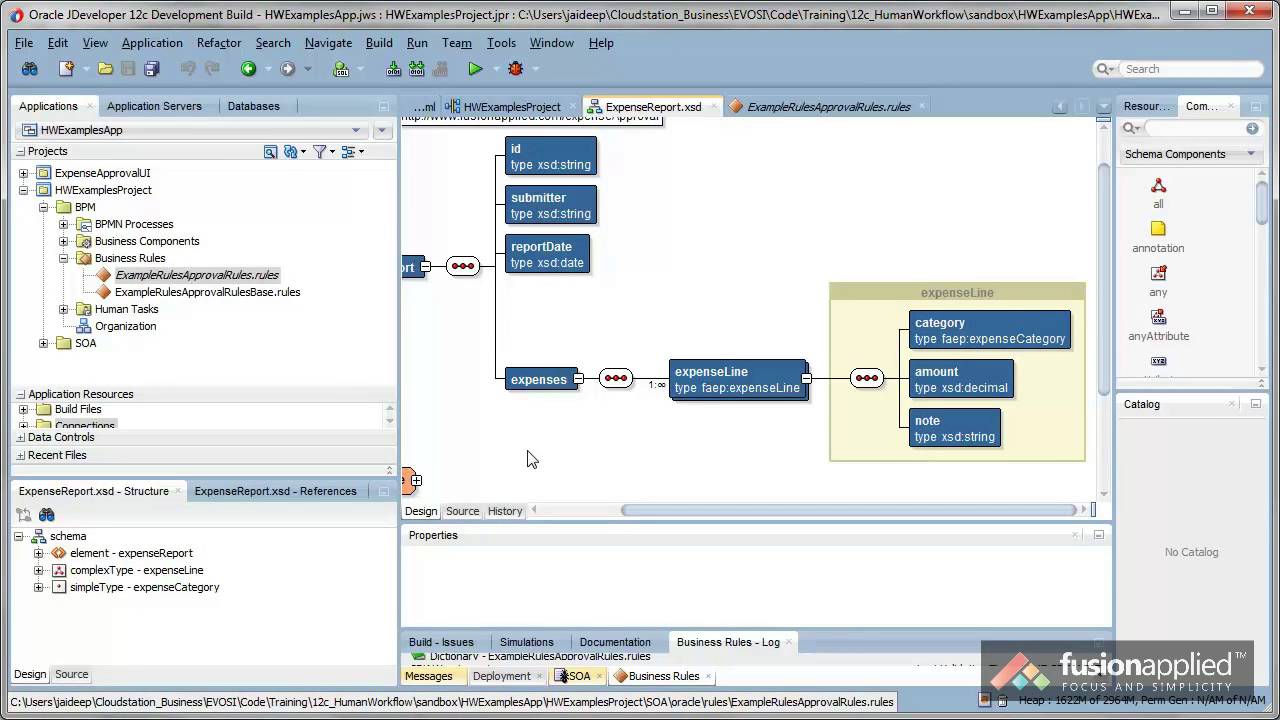The image size is (1280, 720).
Task: Click the Projects panel refresh icon
Action: coord(291,152)
